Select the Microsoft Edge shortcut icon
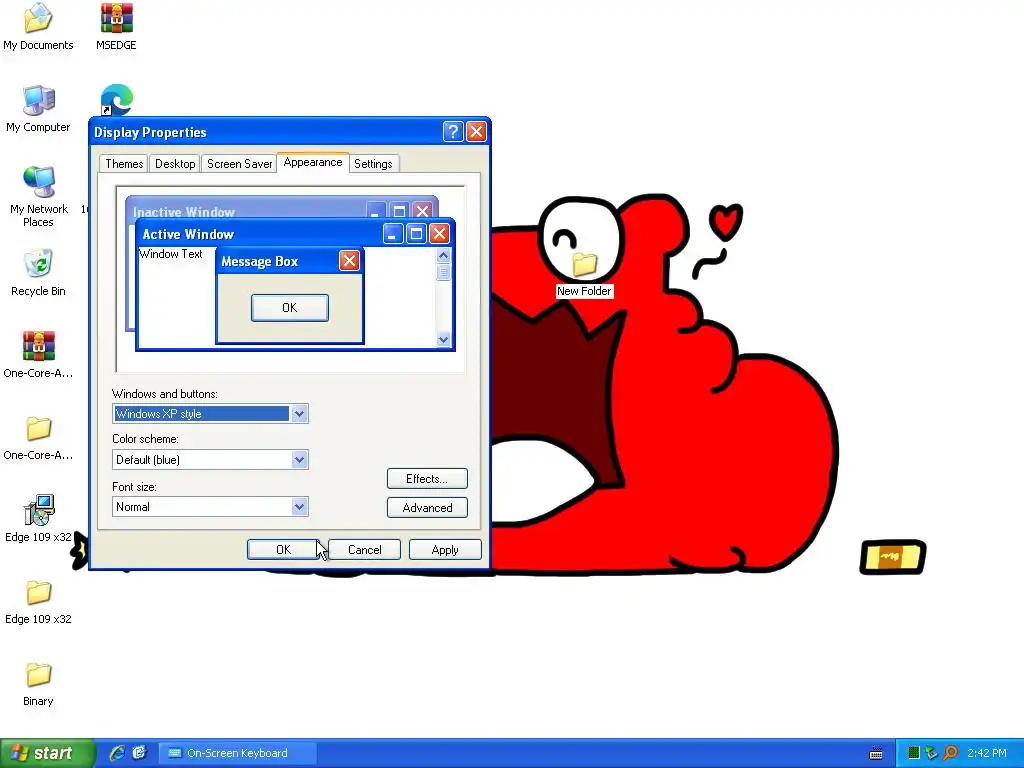Screen dimensions: 1024x768 (116, 100)
